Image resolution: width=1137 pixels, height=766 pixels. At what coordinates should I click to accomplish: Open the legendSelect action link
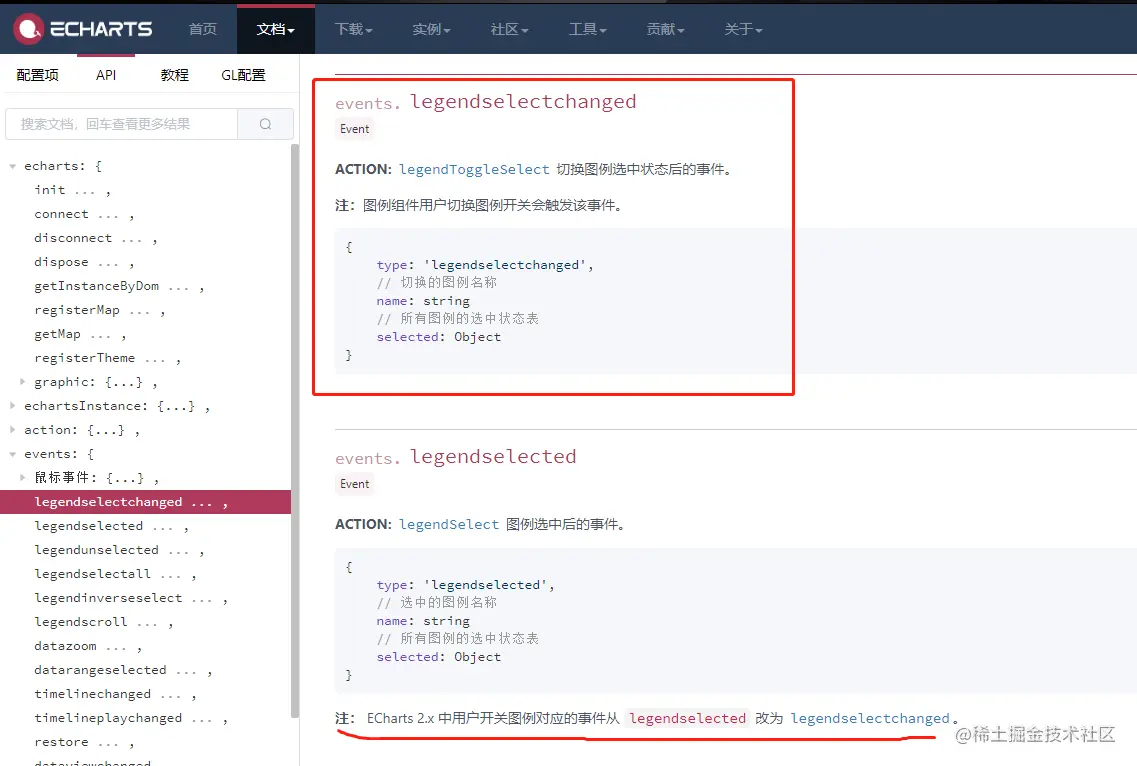pos(449,524)
